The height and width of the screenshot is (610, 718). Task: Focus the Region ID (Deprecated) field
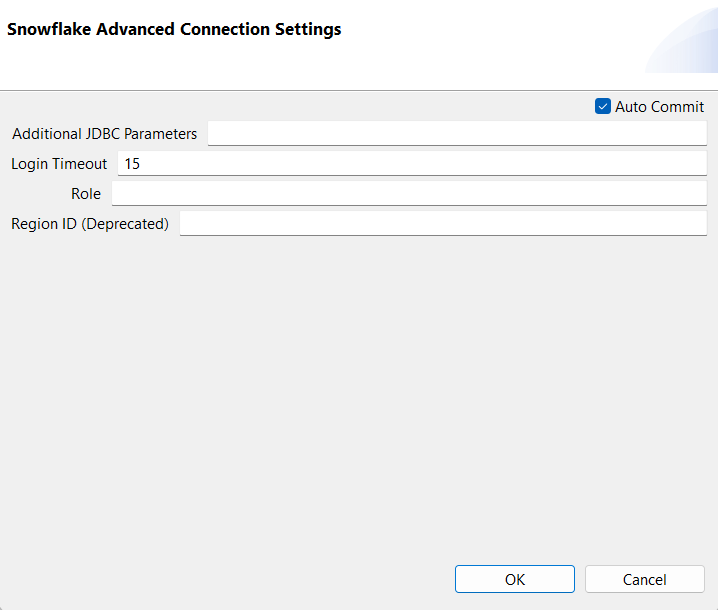[x=442, y=224]
